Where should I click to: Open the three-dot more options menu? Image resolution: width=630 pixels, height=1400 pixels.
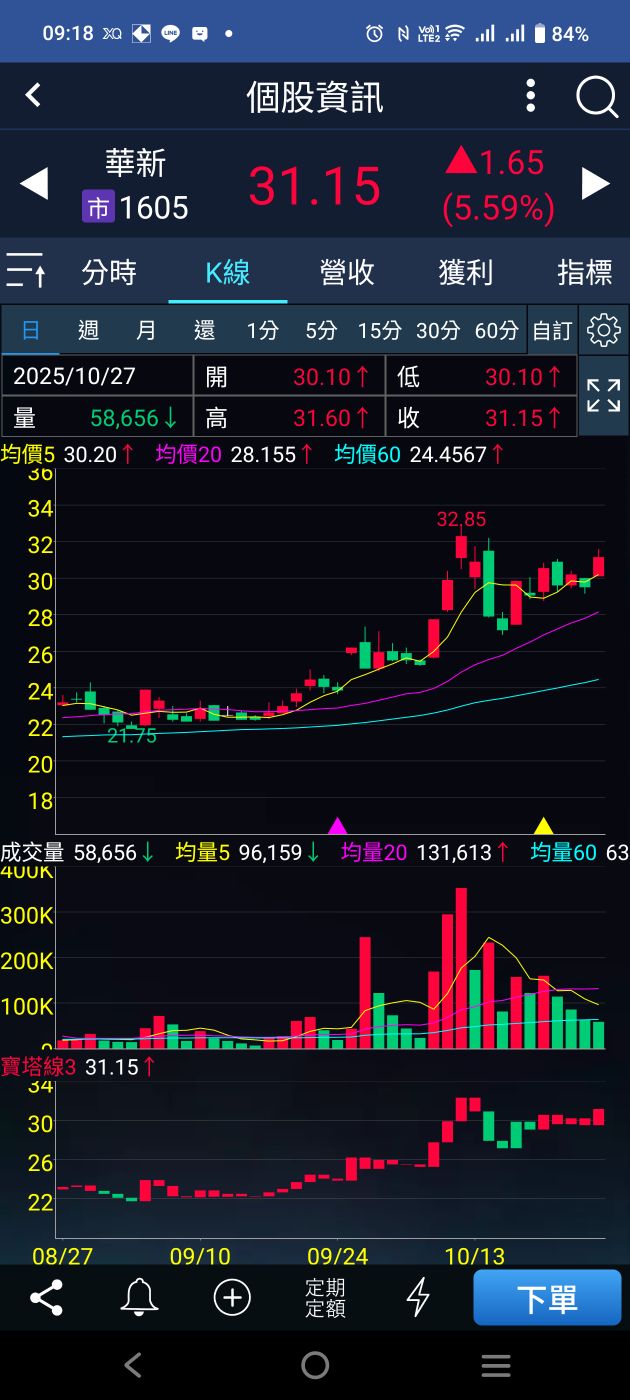[531, 96]
